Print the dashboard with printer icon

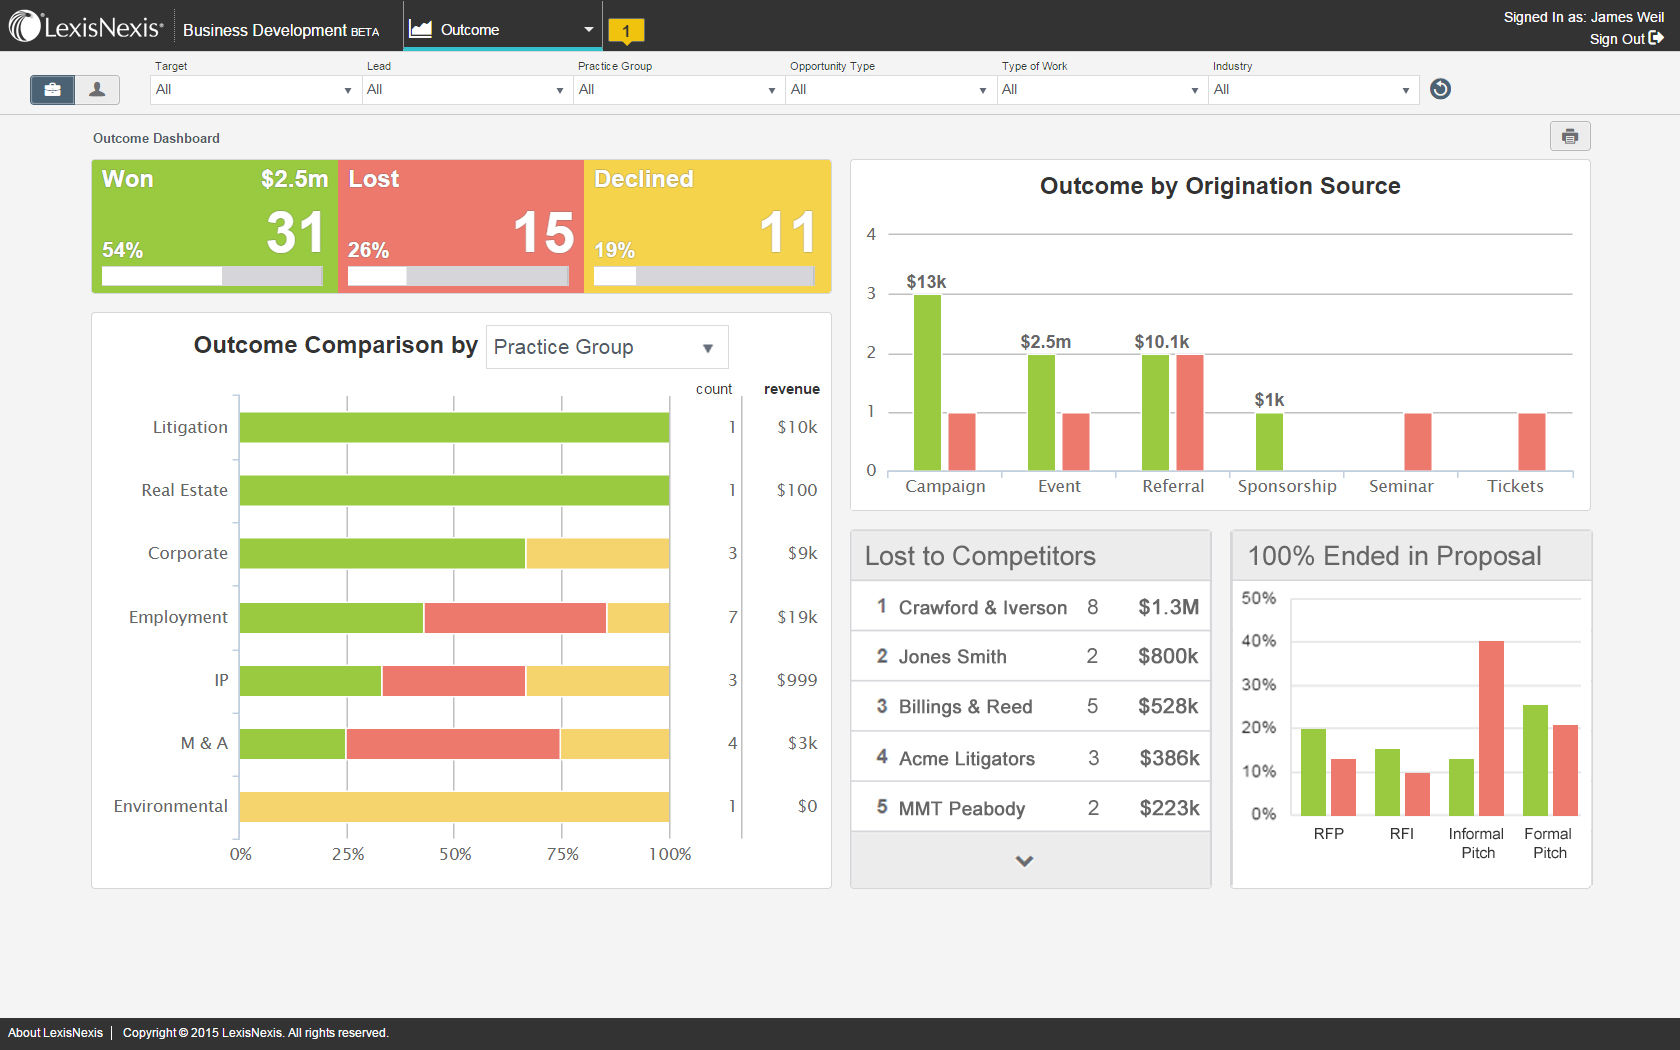coord(1570,136)
